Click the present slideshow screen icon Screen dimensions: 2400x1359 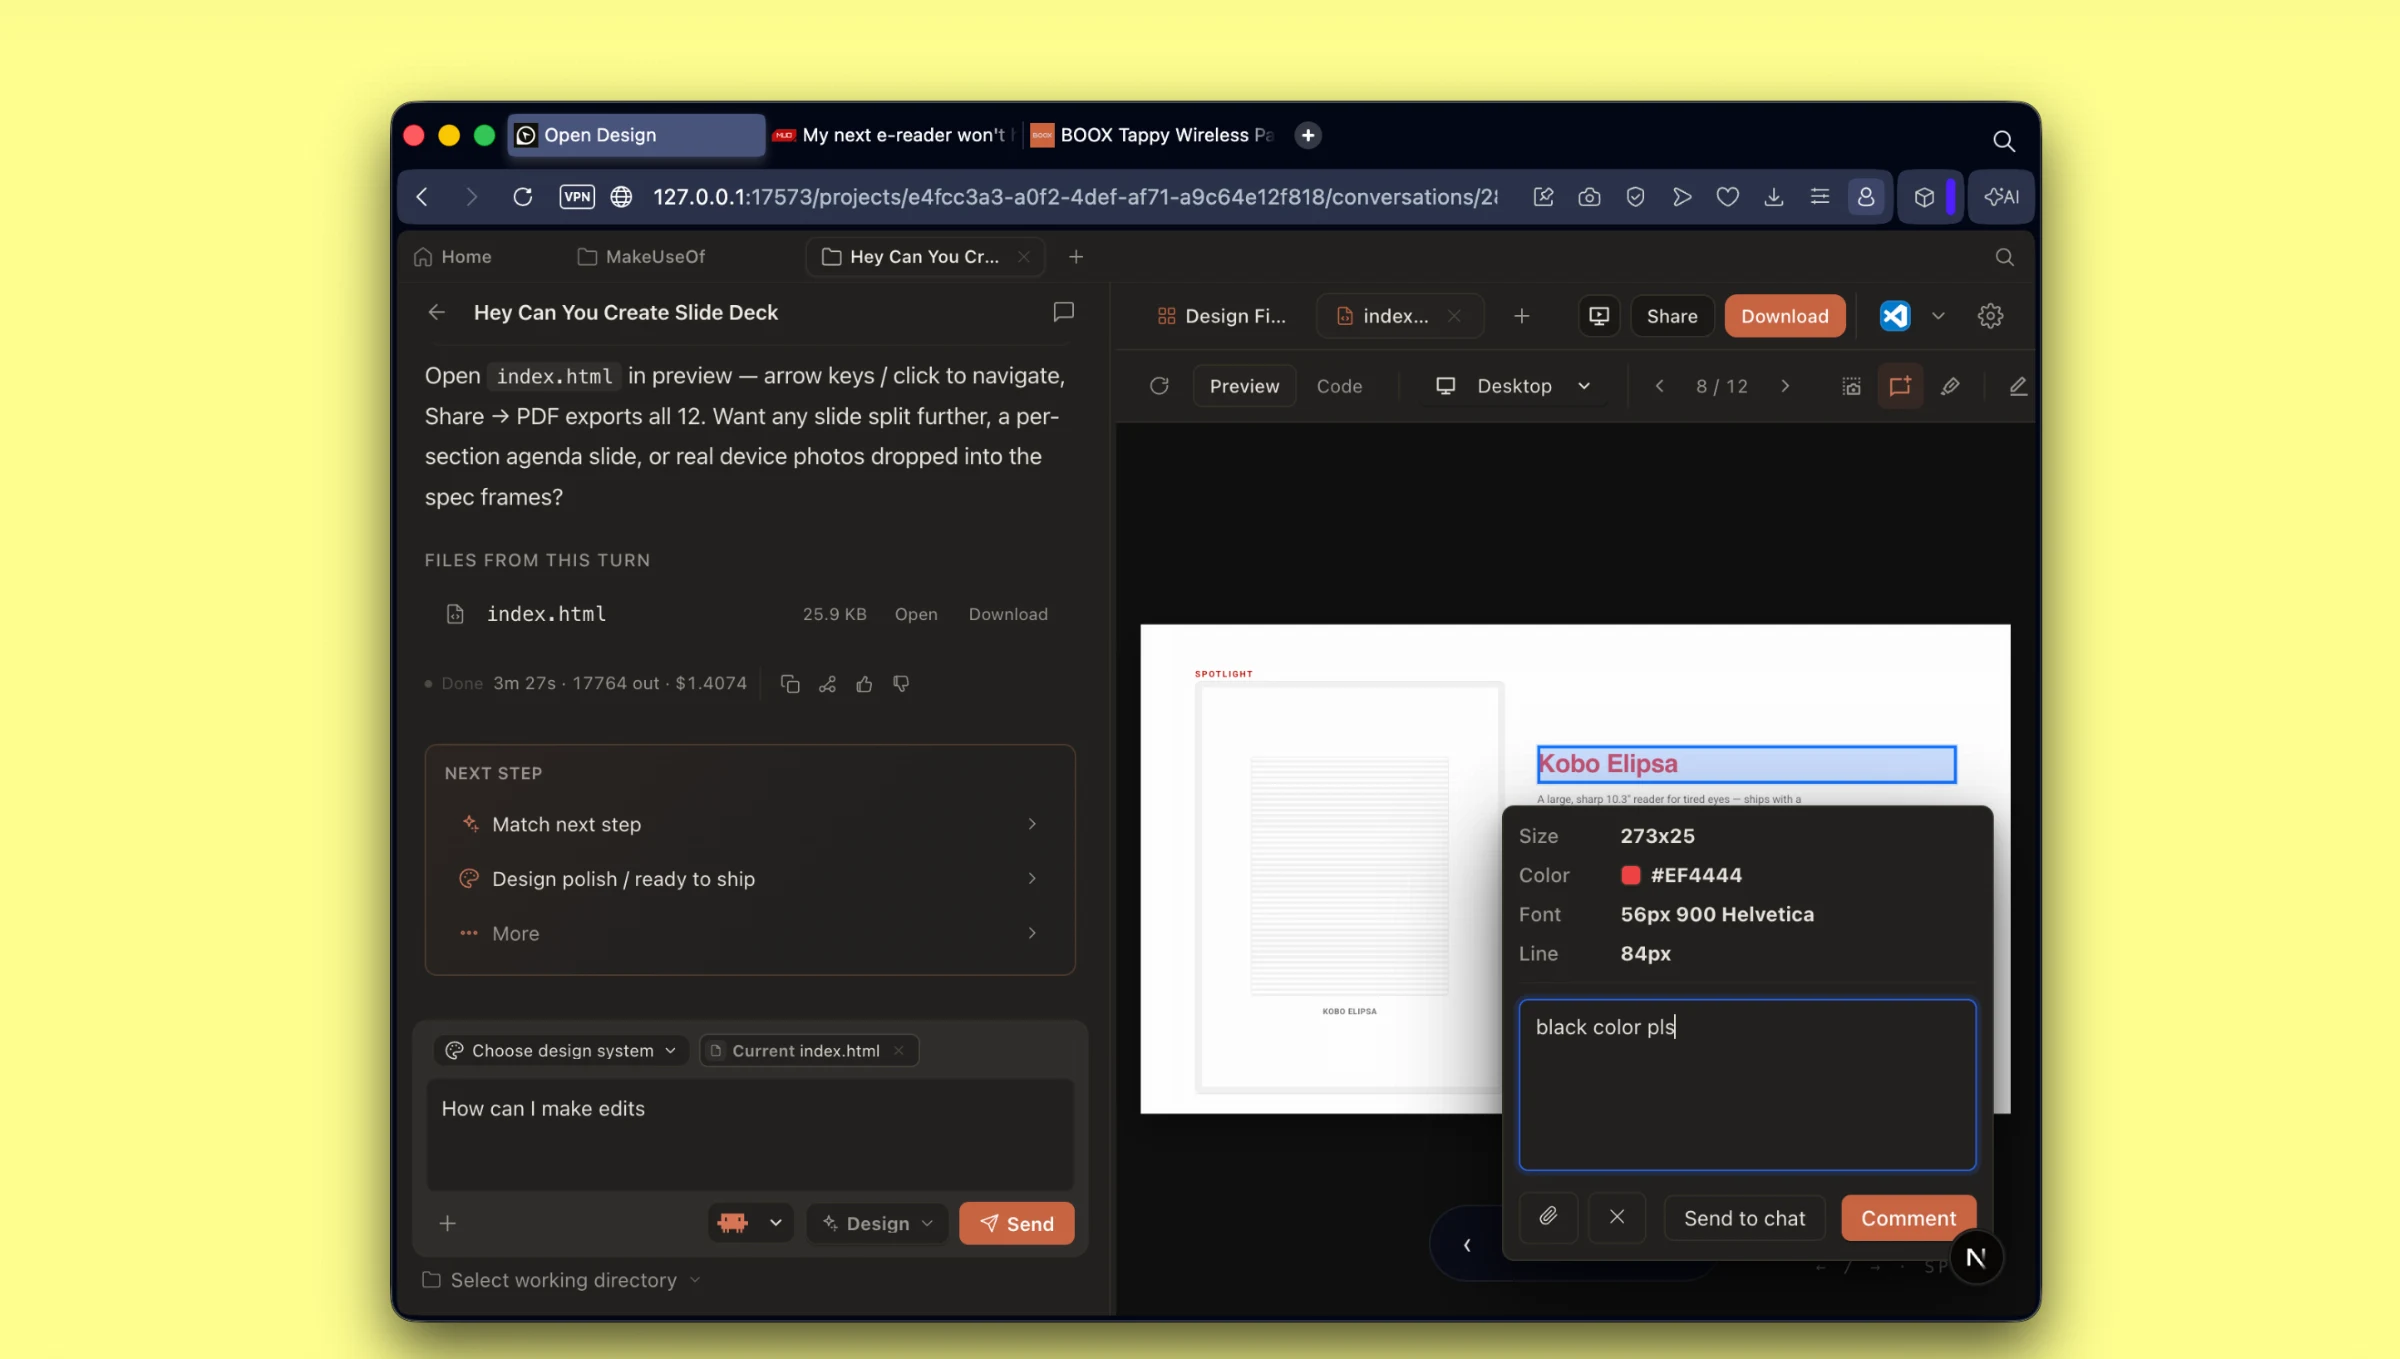click(x=1599, y=316)
